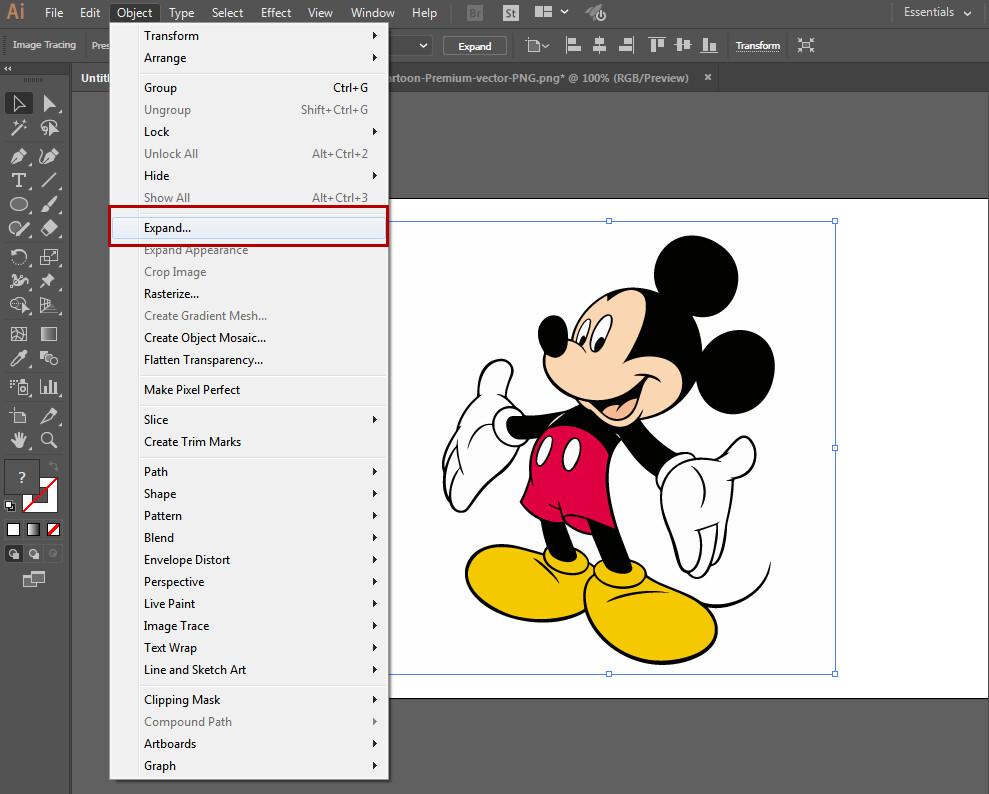Select the Type tool
Viewport: 989px width, 794px height.
click(18, 180)
